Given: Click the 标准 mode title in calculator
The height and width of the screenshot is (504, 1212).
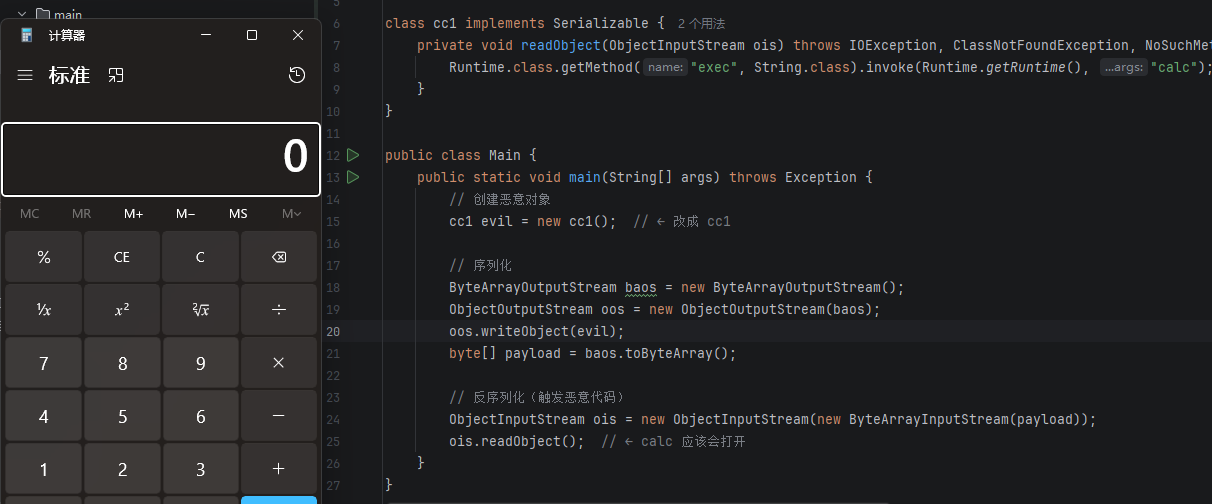Looking at the screenshot, I should click(69, 75).
